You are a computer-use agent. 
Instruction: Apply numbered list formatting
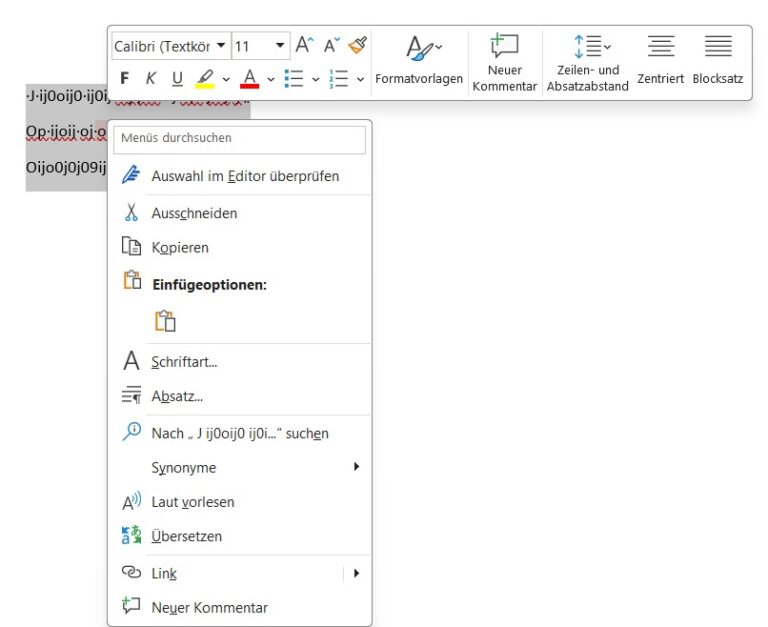point(338,78)
